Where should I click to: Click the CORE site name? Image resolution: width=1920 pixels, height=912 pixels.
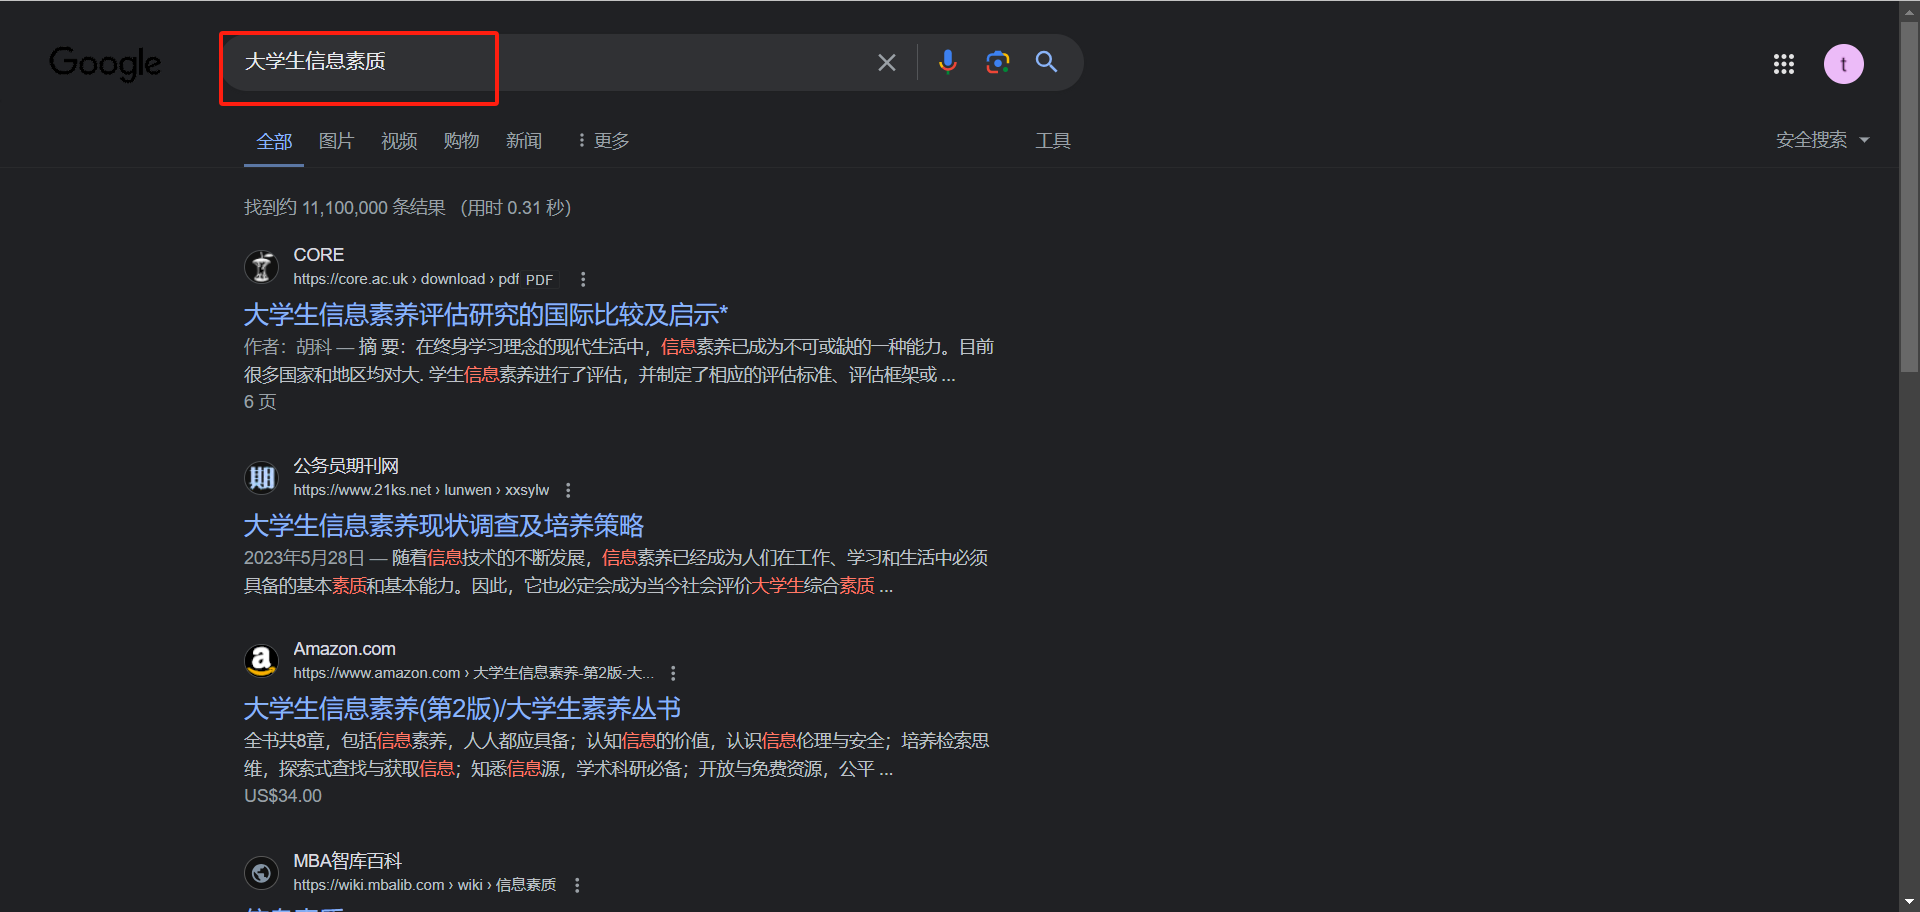[319, 256]
